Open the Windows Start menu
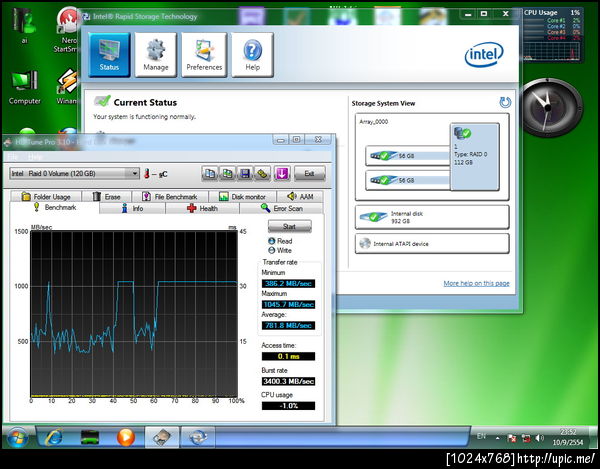Image resolution: width=600 pixels, height=469 pixels. [x=17, y=437]
